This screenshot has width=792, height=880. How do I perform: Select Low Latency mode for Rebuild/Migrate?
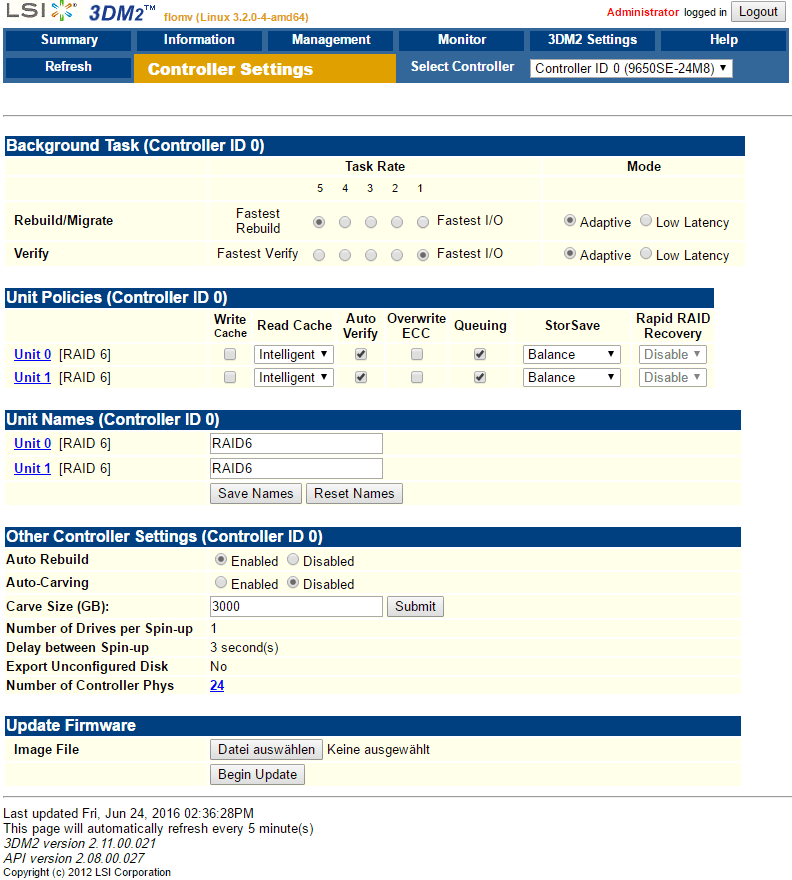[646, 221]
